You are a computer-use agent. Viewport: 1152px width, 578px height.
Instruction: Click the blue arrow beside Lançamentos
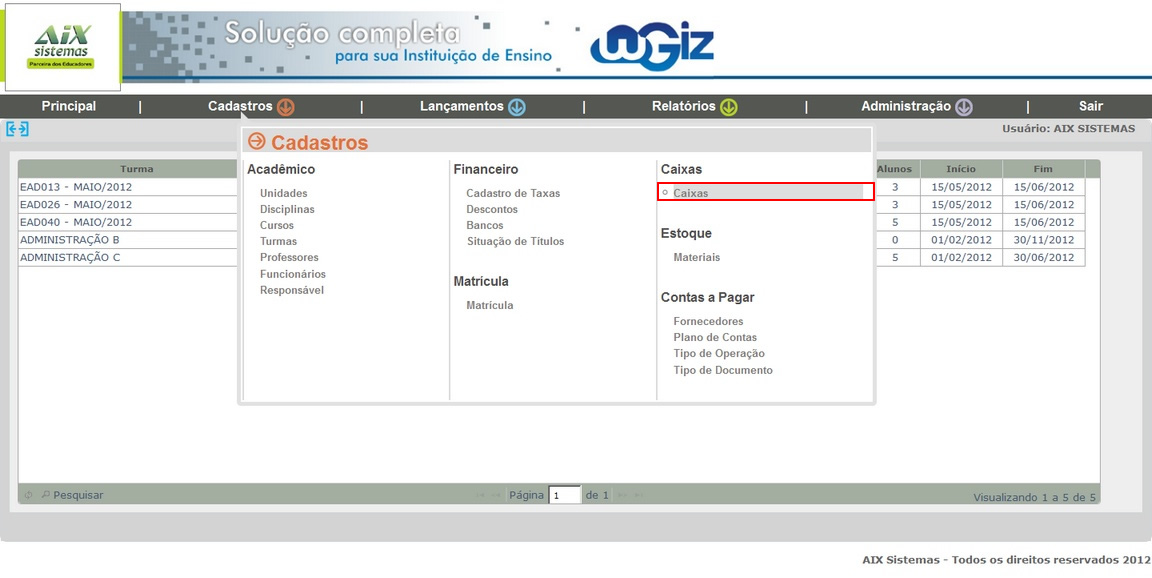tap(517, 107)
